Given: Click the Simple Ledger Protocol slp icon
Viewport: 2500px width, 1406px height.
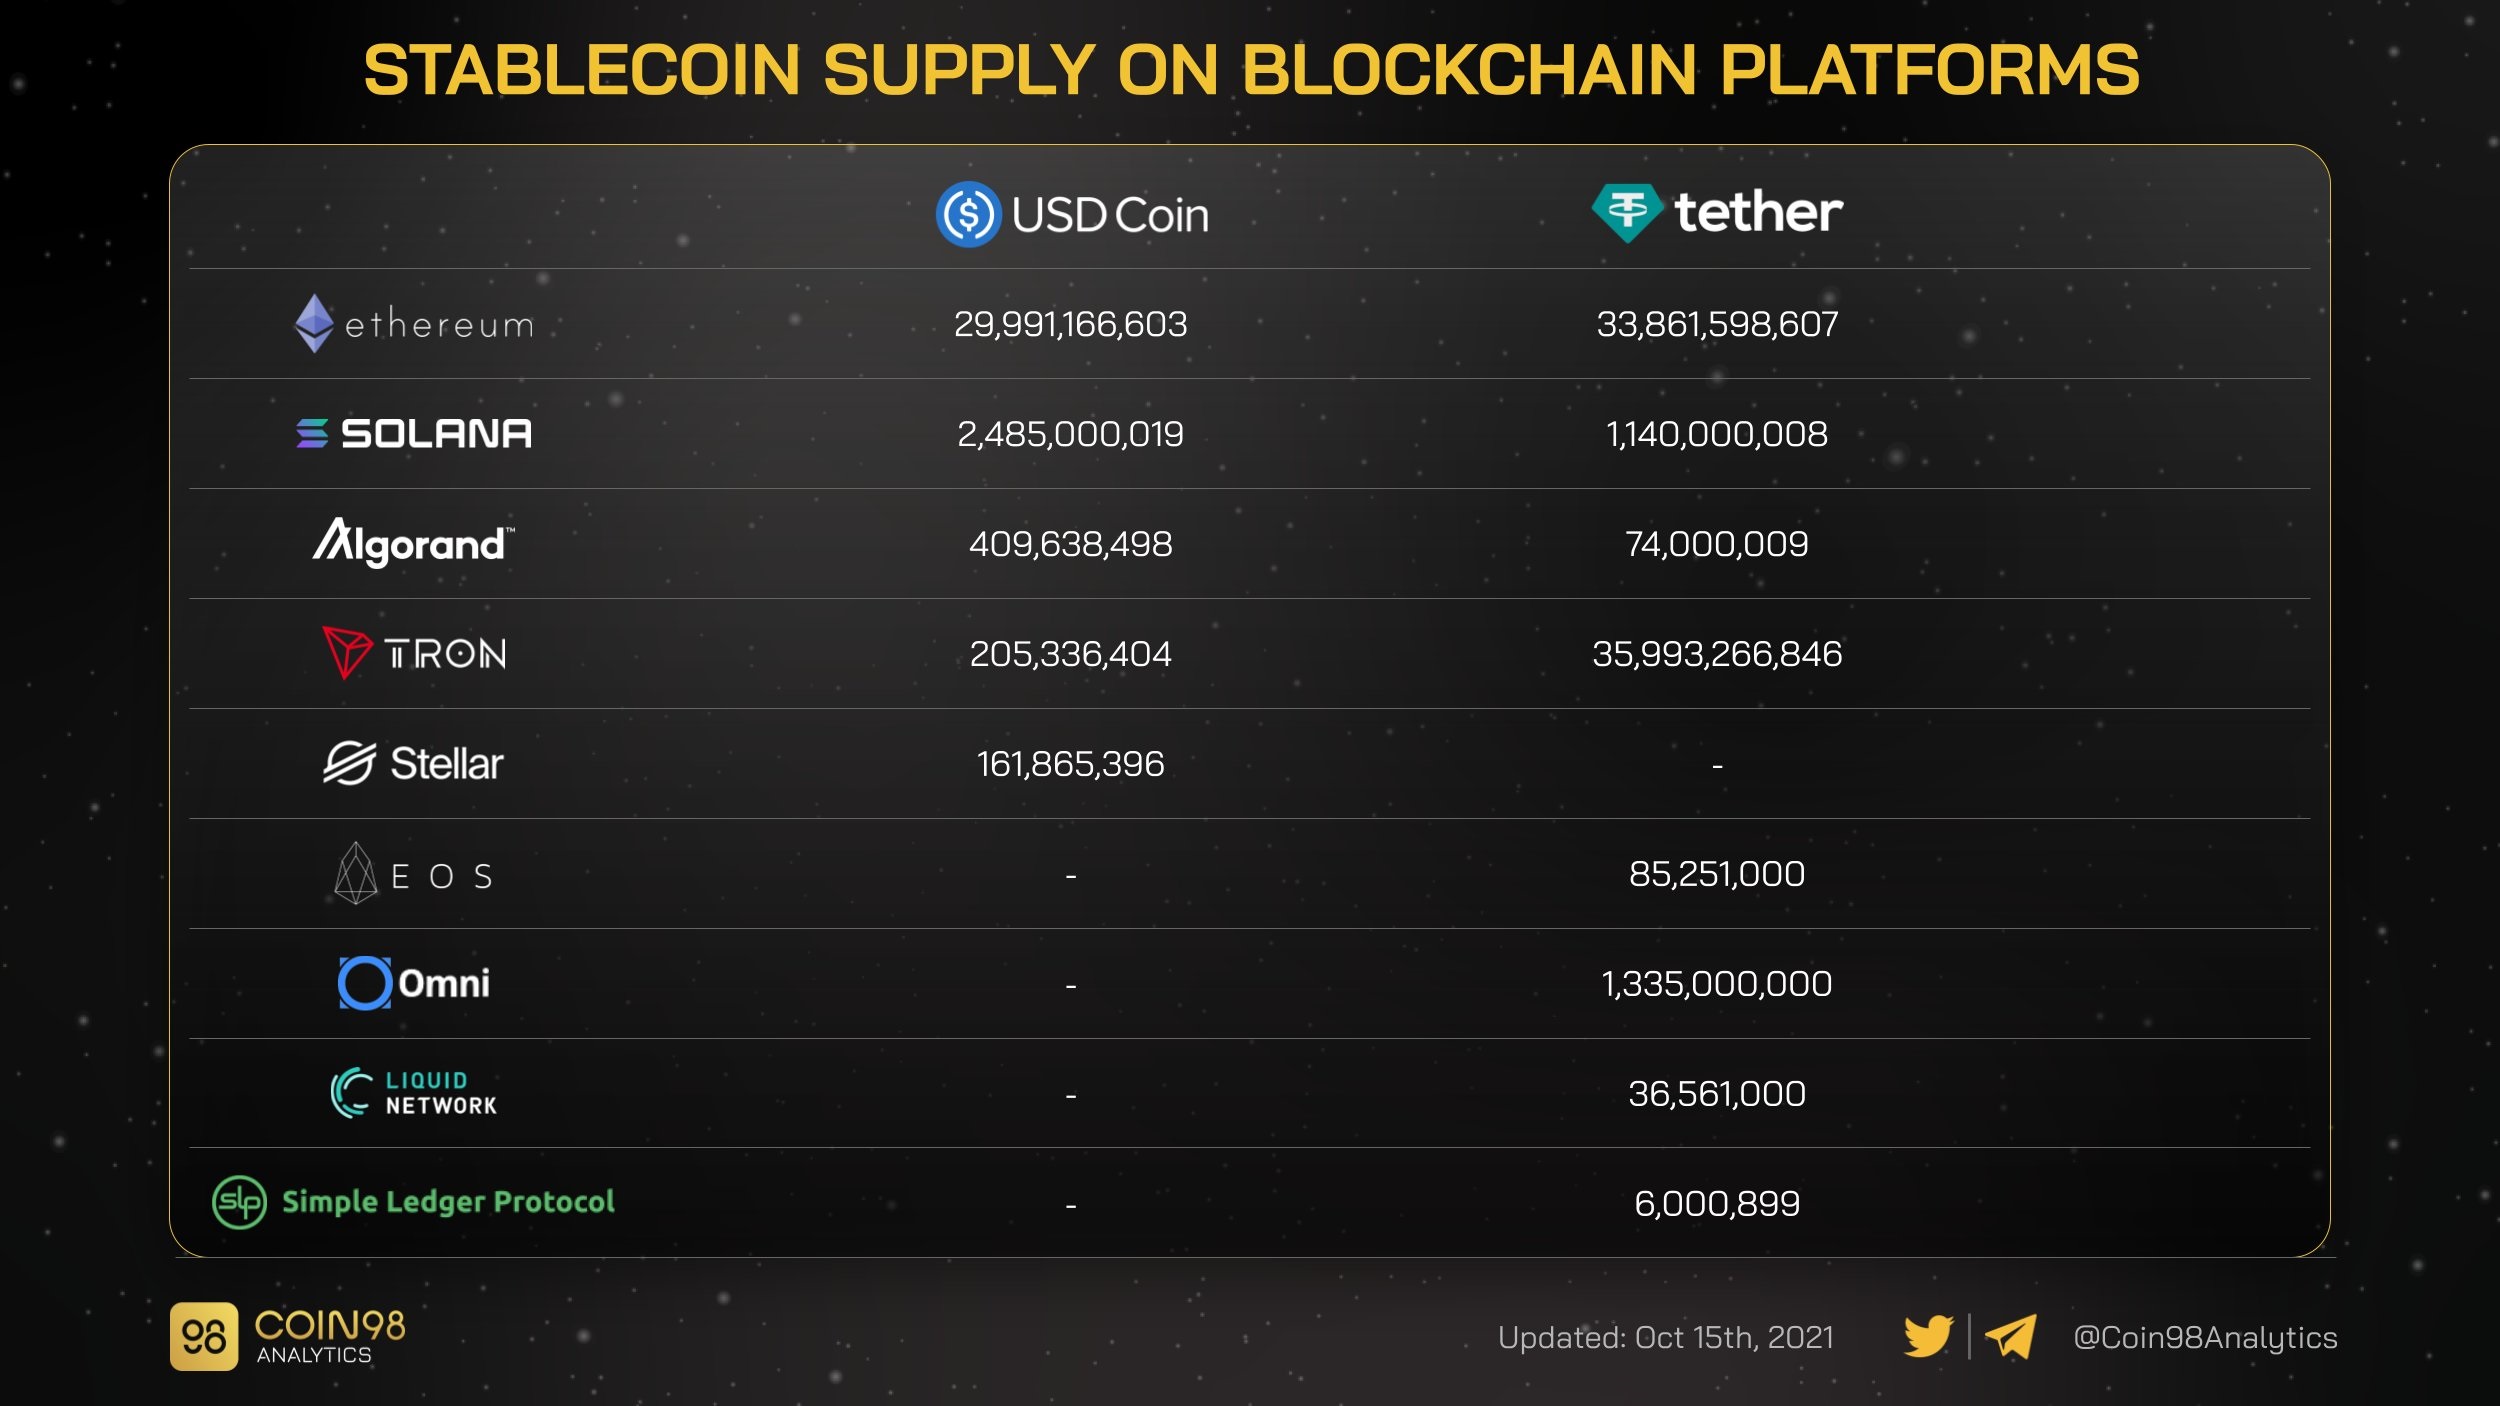Looking at the screenshot, I should coord(239,1202).
